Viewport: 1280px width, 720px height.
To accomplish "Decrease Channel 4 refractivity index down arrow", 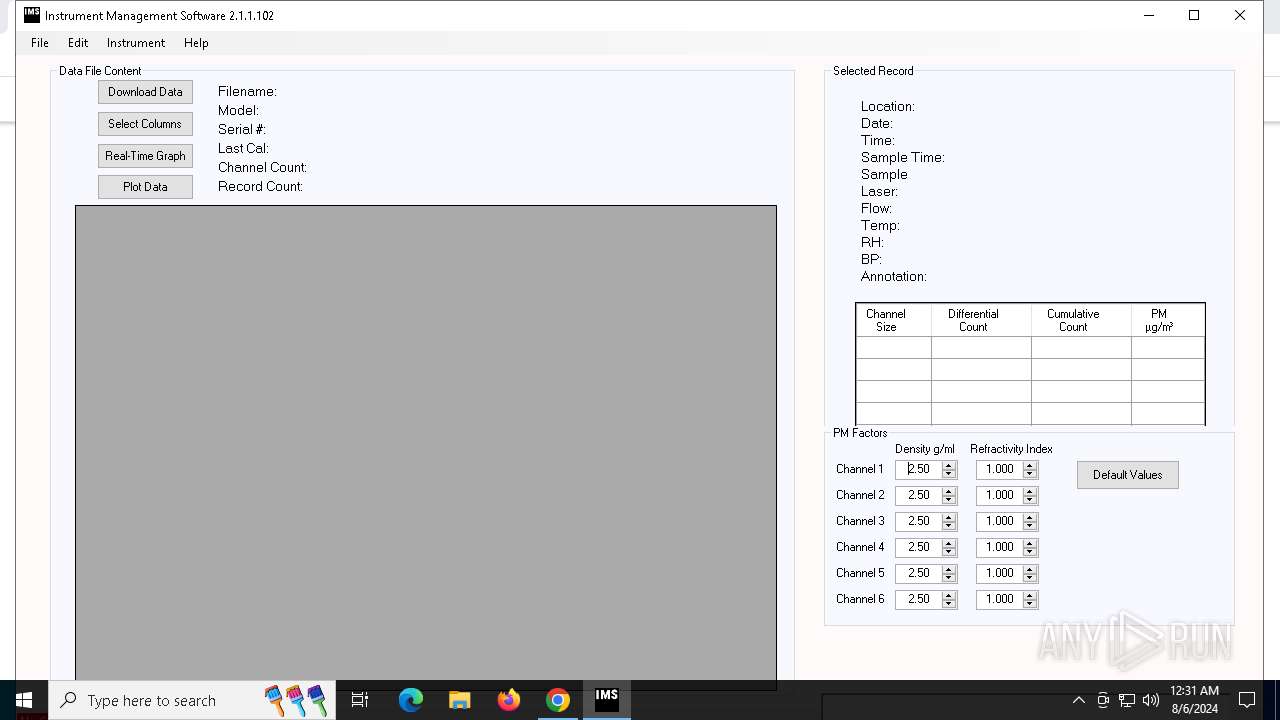I will click(x=1030, y=552).
